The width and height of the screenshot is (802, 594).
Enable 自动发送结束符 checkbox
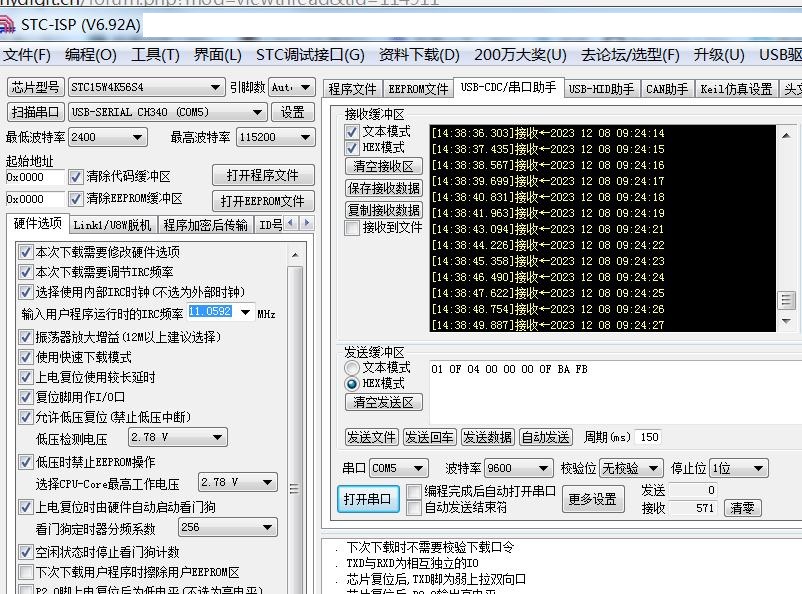(414, 508)
